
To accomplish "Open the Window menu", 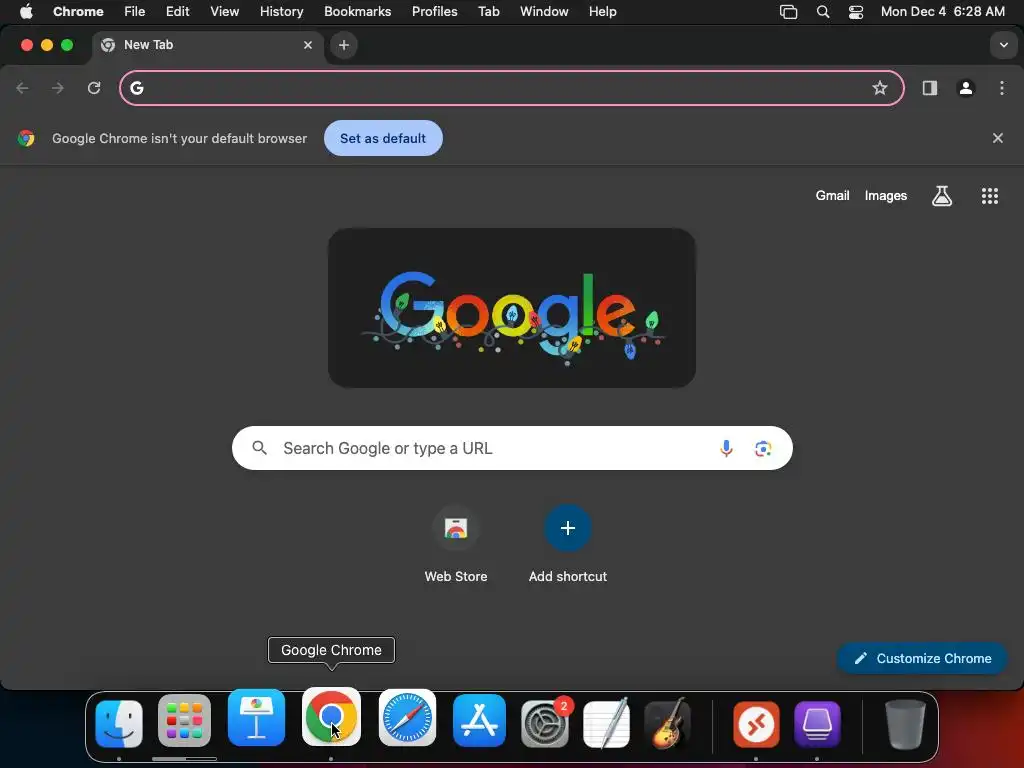I will 544,11.
